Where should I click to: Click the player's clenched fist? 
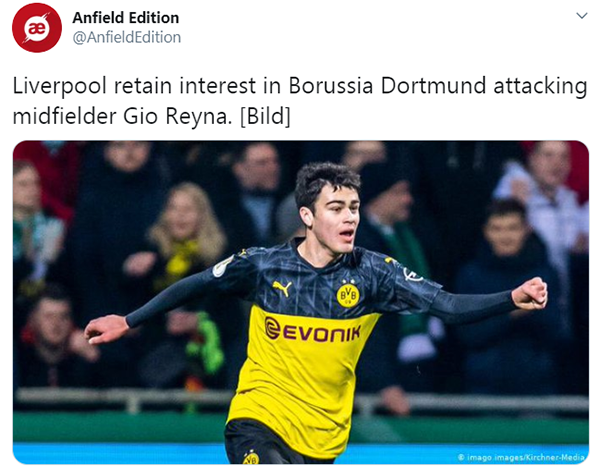[530, 293]
